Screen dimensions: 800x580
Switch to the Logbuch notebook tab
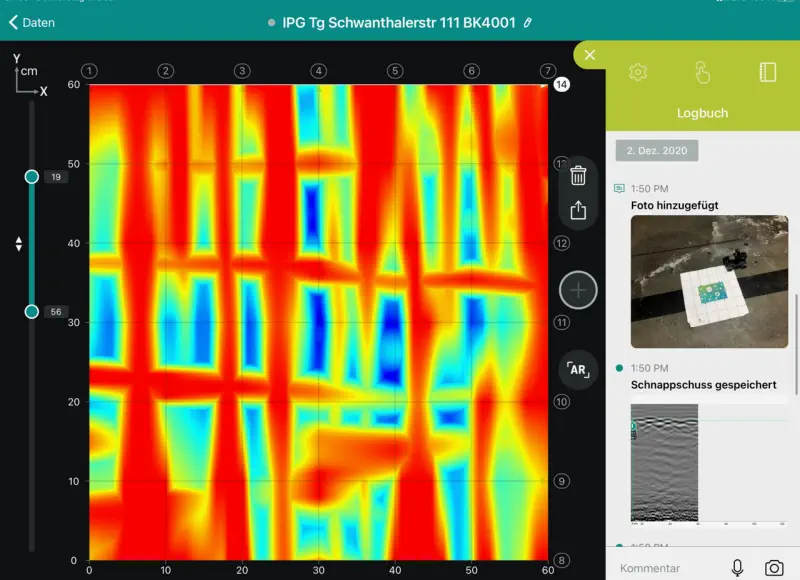768,72
